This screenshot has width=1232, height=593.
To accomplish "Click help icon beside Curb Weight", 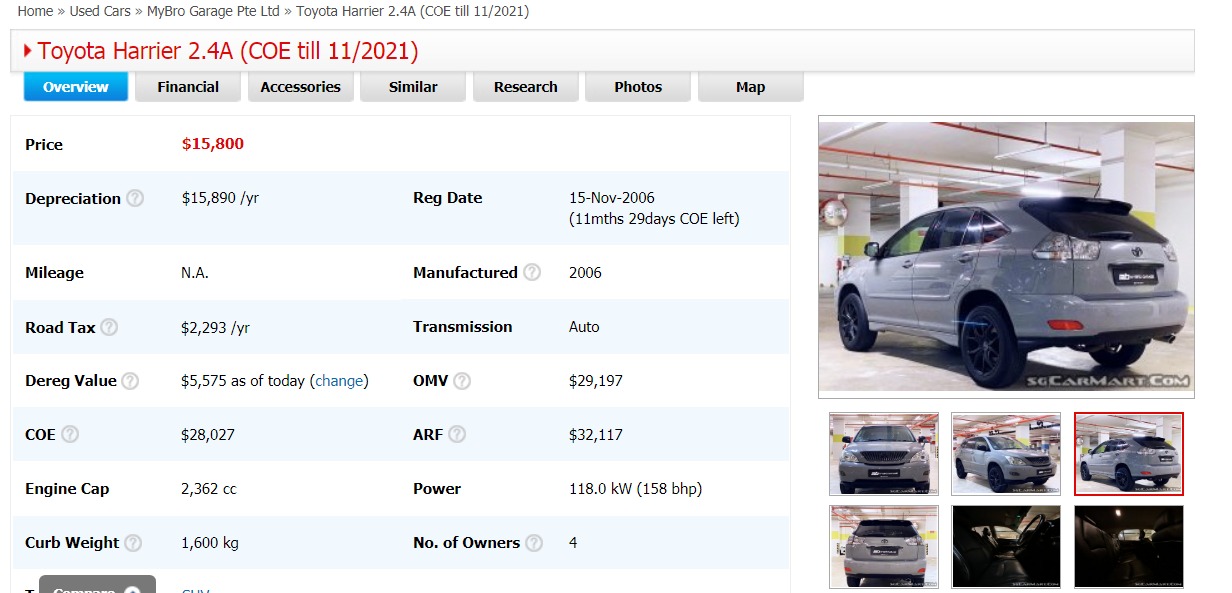I will pos(133,543).
